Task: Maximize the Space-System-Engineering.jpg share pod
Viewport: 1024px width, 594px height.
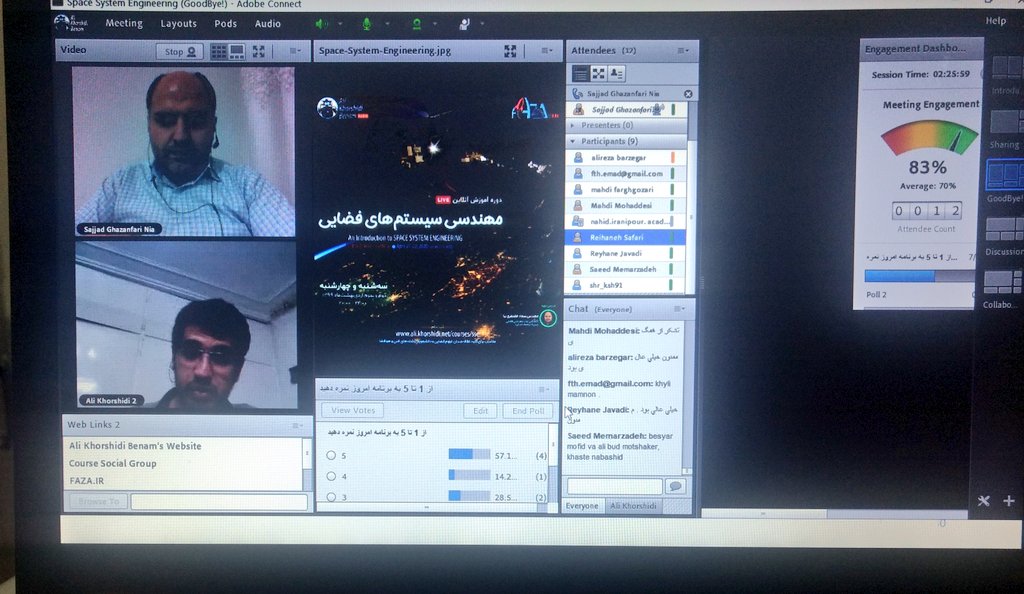Action: [510, 51]
